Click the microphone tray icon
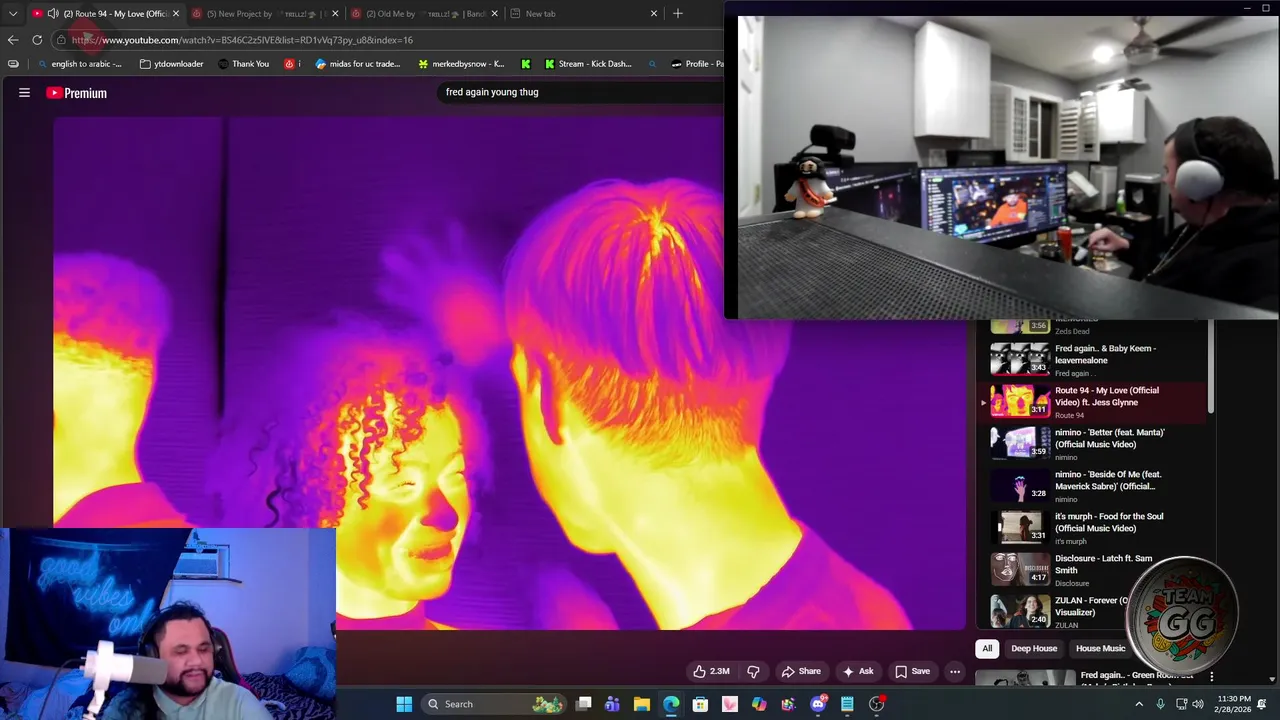Viewport: 1280px width, 720px height. point(1160,704)
